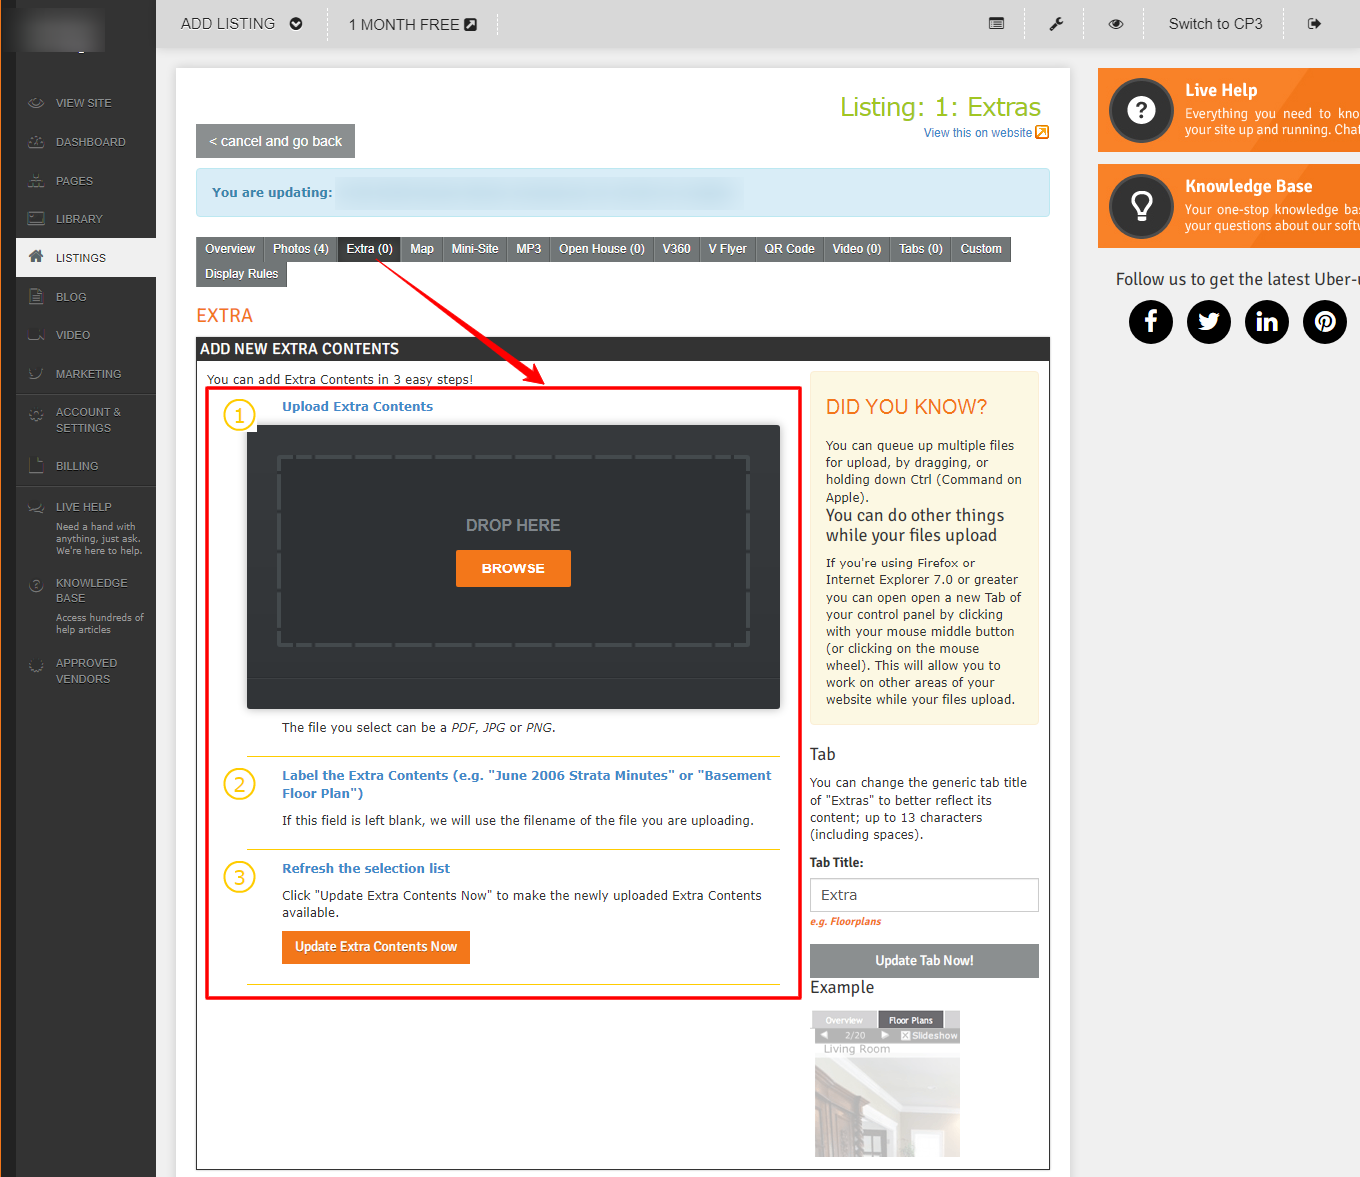Click the library image icon in sidebar
Image resolution: width=1360 pixels, height=1177 pixels.
coord(36,218)
